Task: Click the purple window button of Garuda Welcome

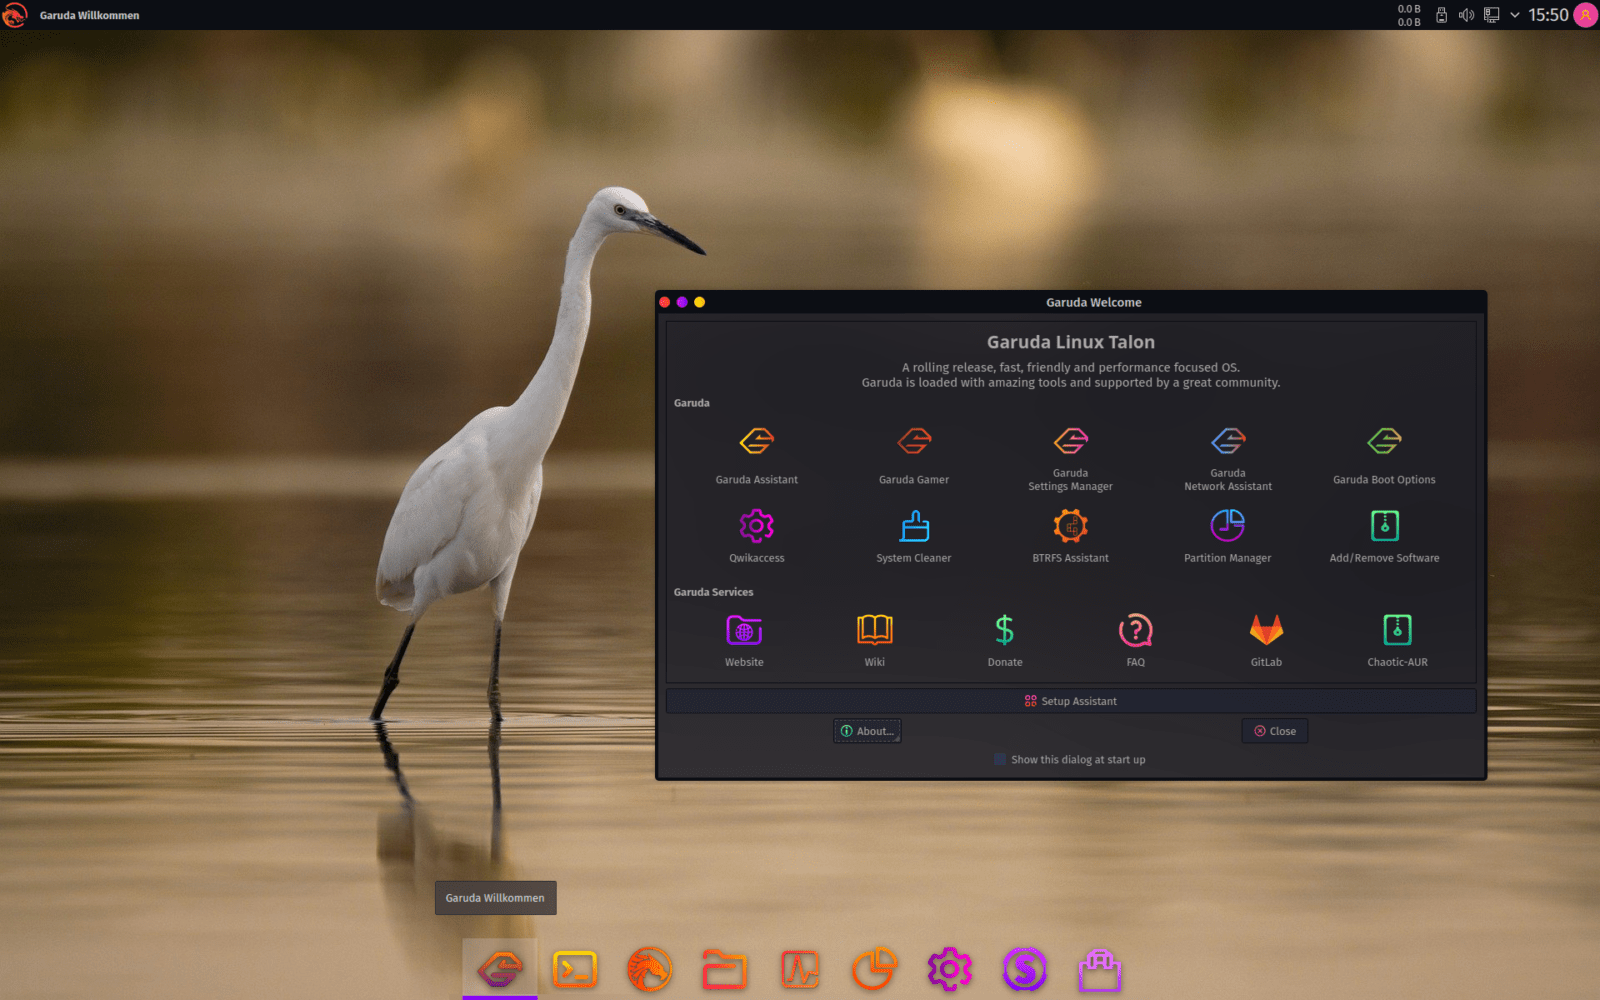Action: 682,302
